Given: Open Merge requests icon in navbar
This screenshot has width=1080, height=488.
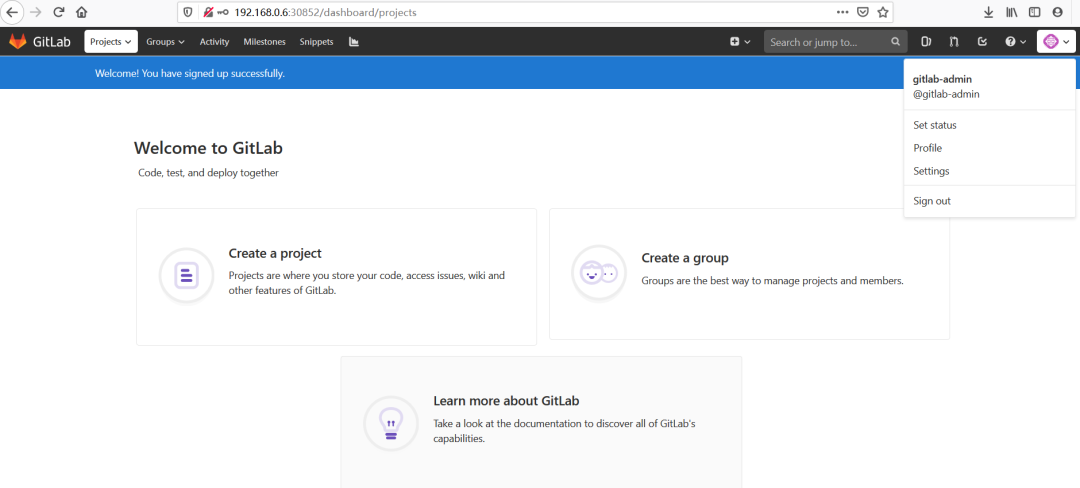Looking at the screenshot, I should (954, 42).
